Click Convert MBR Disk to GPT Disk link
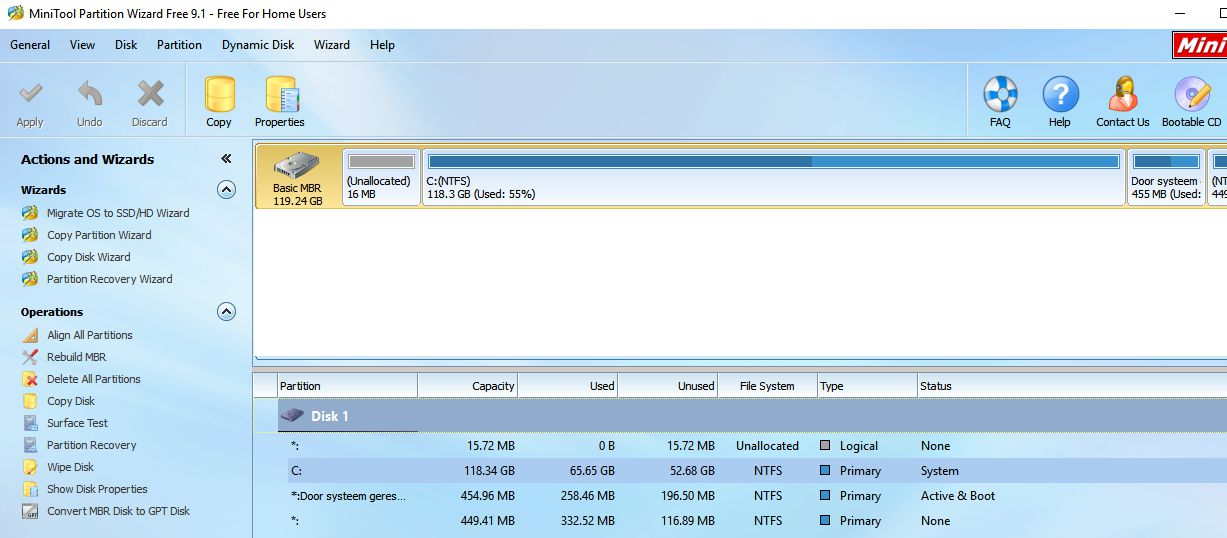 tap(118, 511)
